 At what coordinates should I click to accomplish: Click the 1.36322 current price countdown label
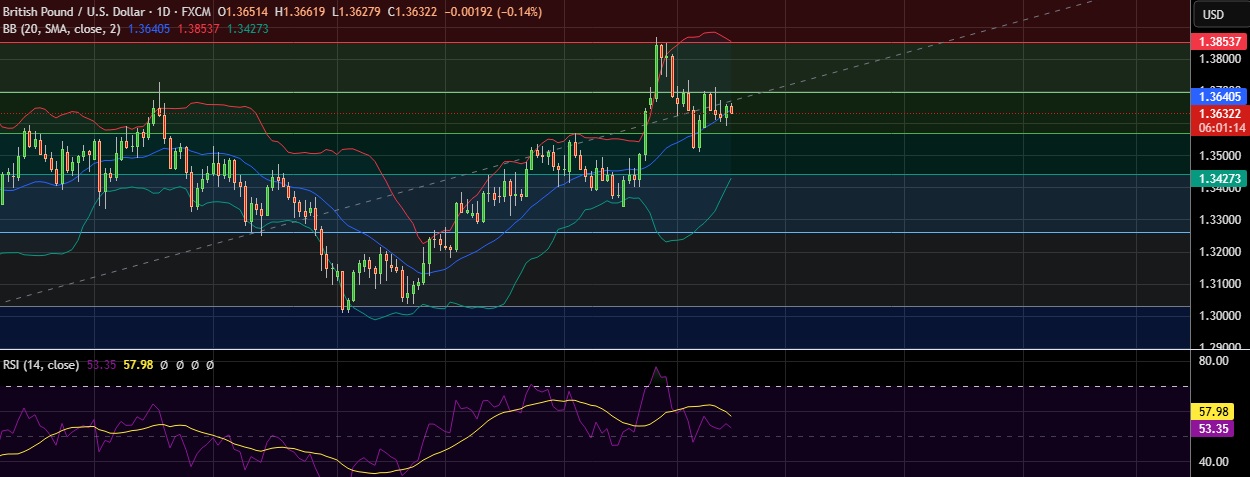(x=1219, y=121)
